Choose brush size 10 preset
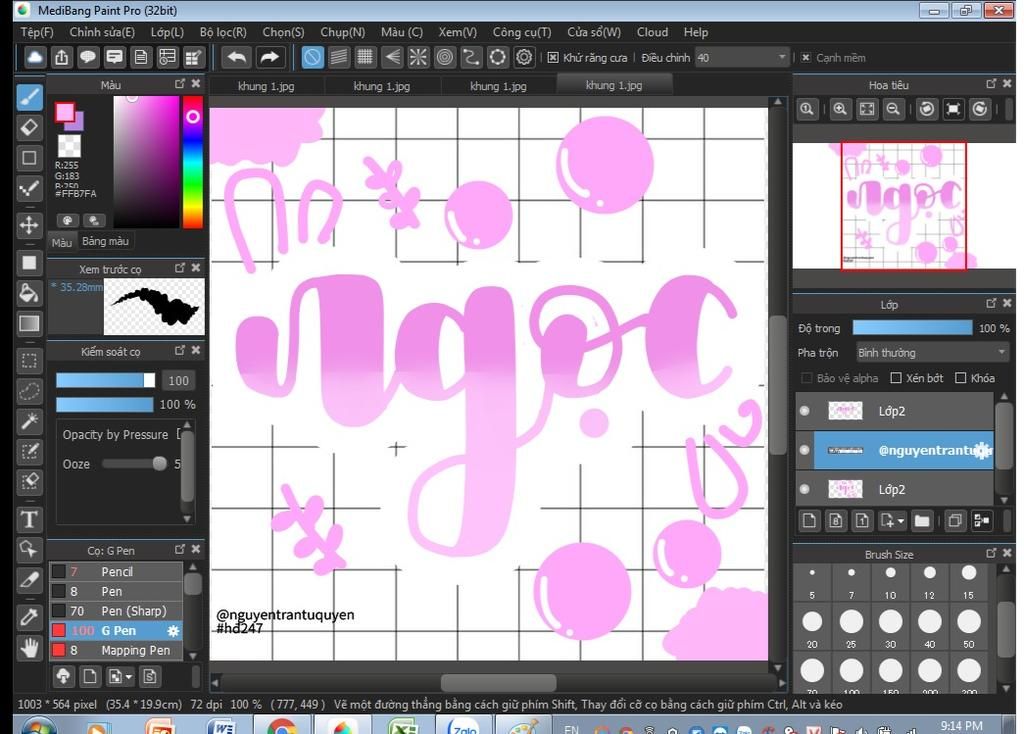The width and height of the screenshot is (1024, 734). tap(890, 581)
